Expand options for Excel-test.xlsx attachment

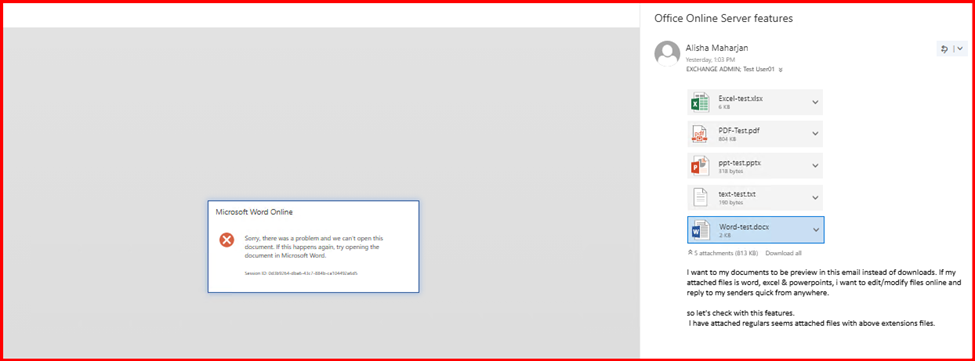coord(815,103)
